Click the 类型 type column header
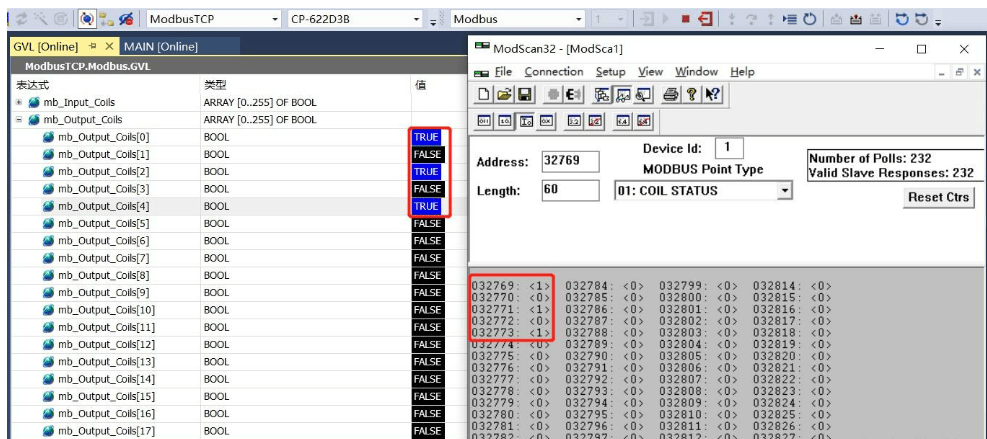The width and height of the screenshot is (987, 439). coord(215,85)
